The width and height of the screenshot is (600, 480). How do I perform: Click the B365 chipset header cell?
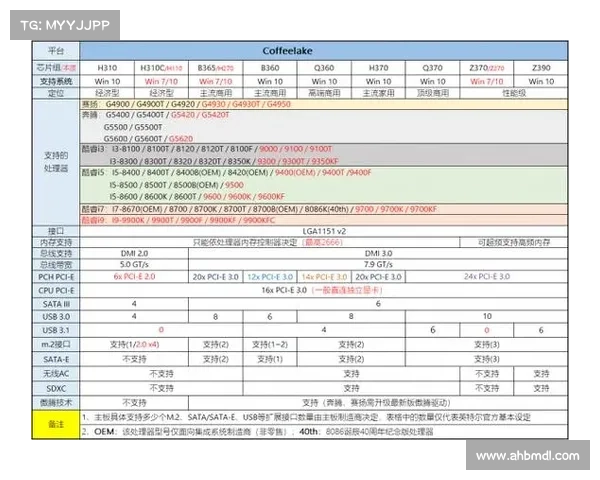[215, 68]
